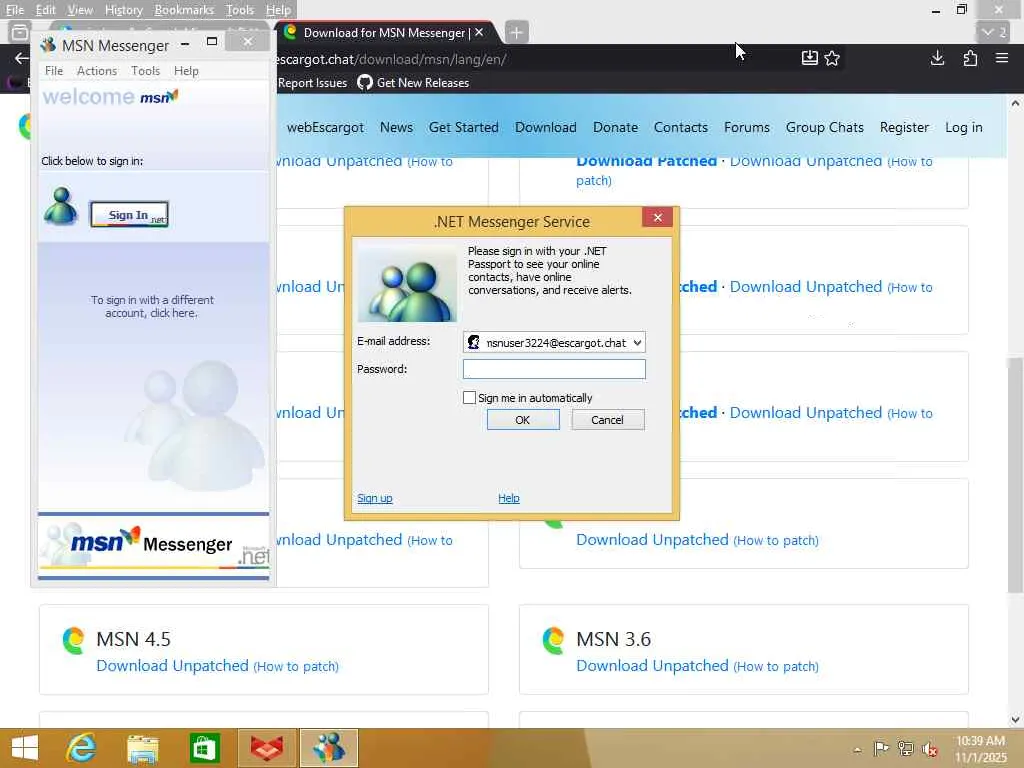The width and height of the screenshot is (1024, 768).
Task: Open the browser downloads arrow icon
Action: [x=937, y=58]
